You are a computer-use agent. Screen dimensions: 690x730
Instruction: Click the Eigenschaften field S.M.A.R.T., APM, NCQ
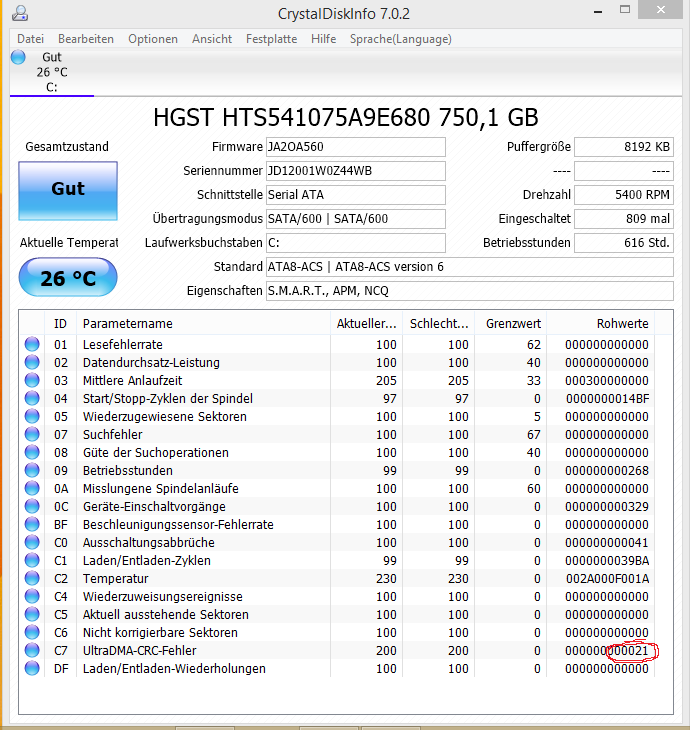(470, 291)
